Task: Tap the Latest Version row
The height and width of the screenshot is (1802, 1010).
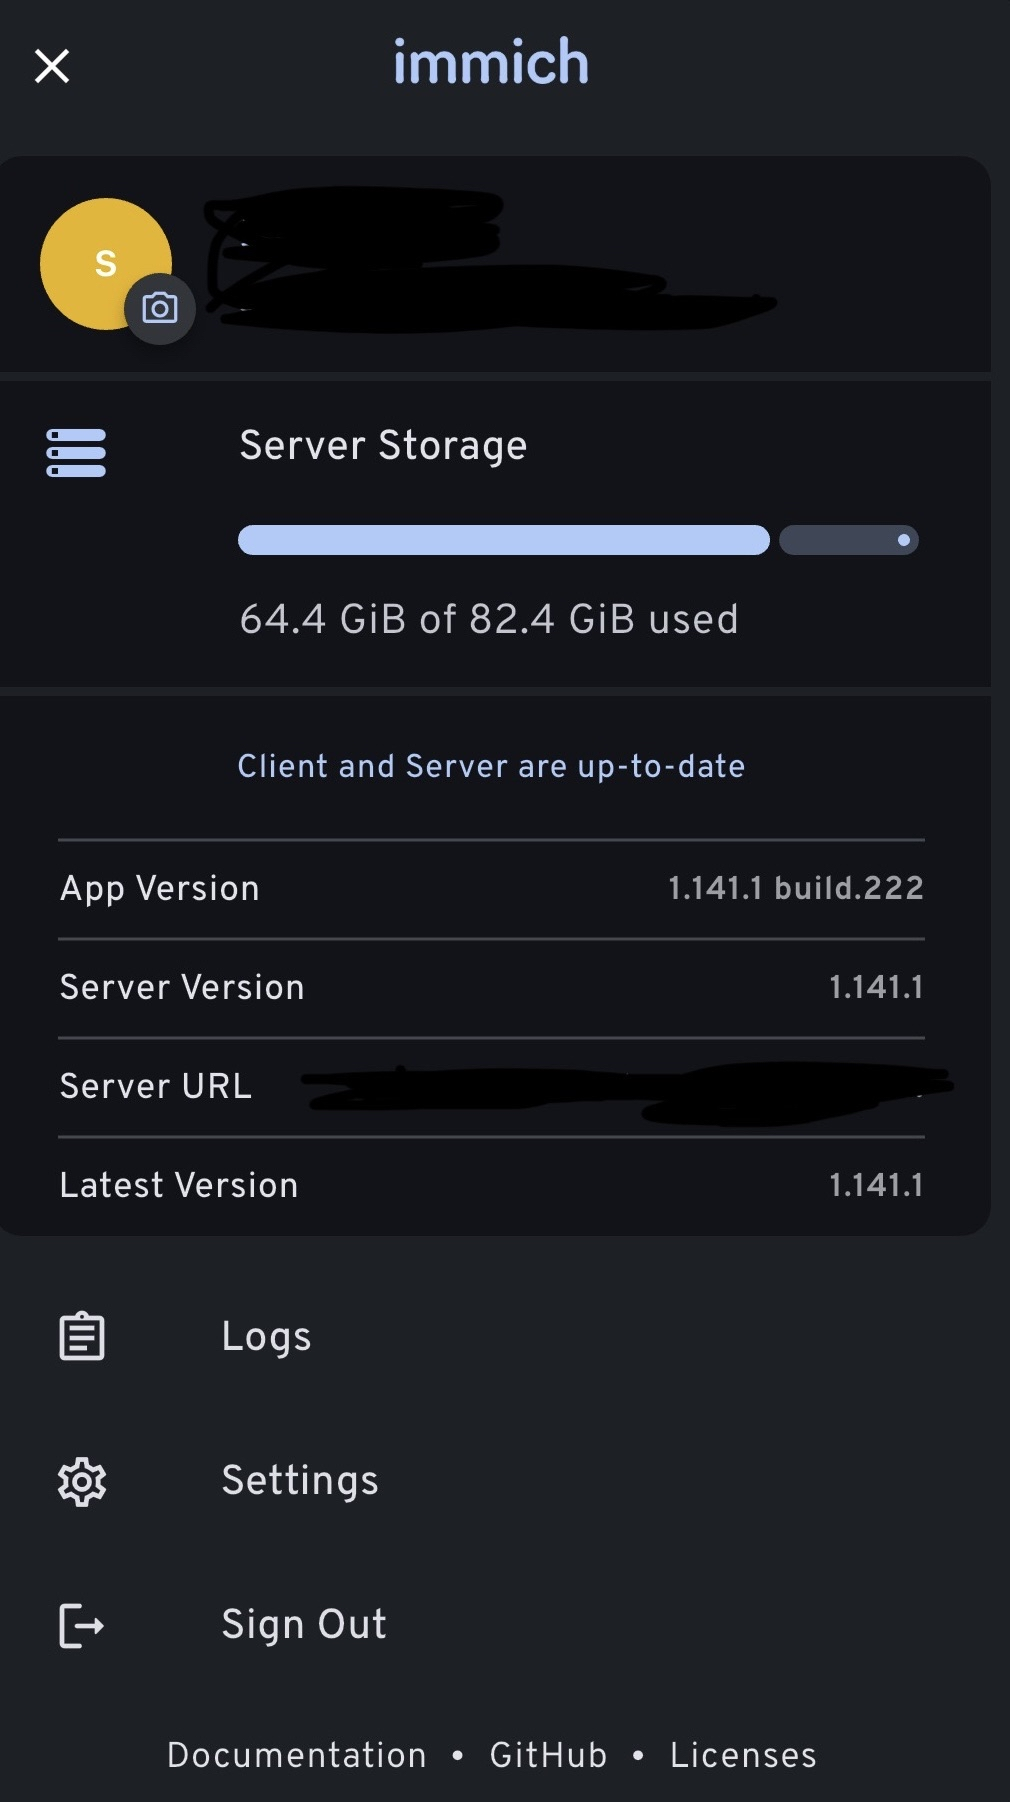Action: coord(491,1186)
